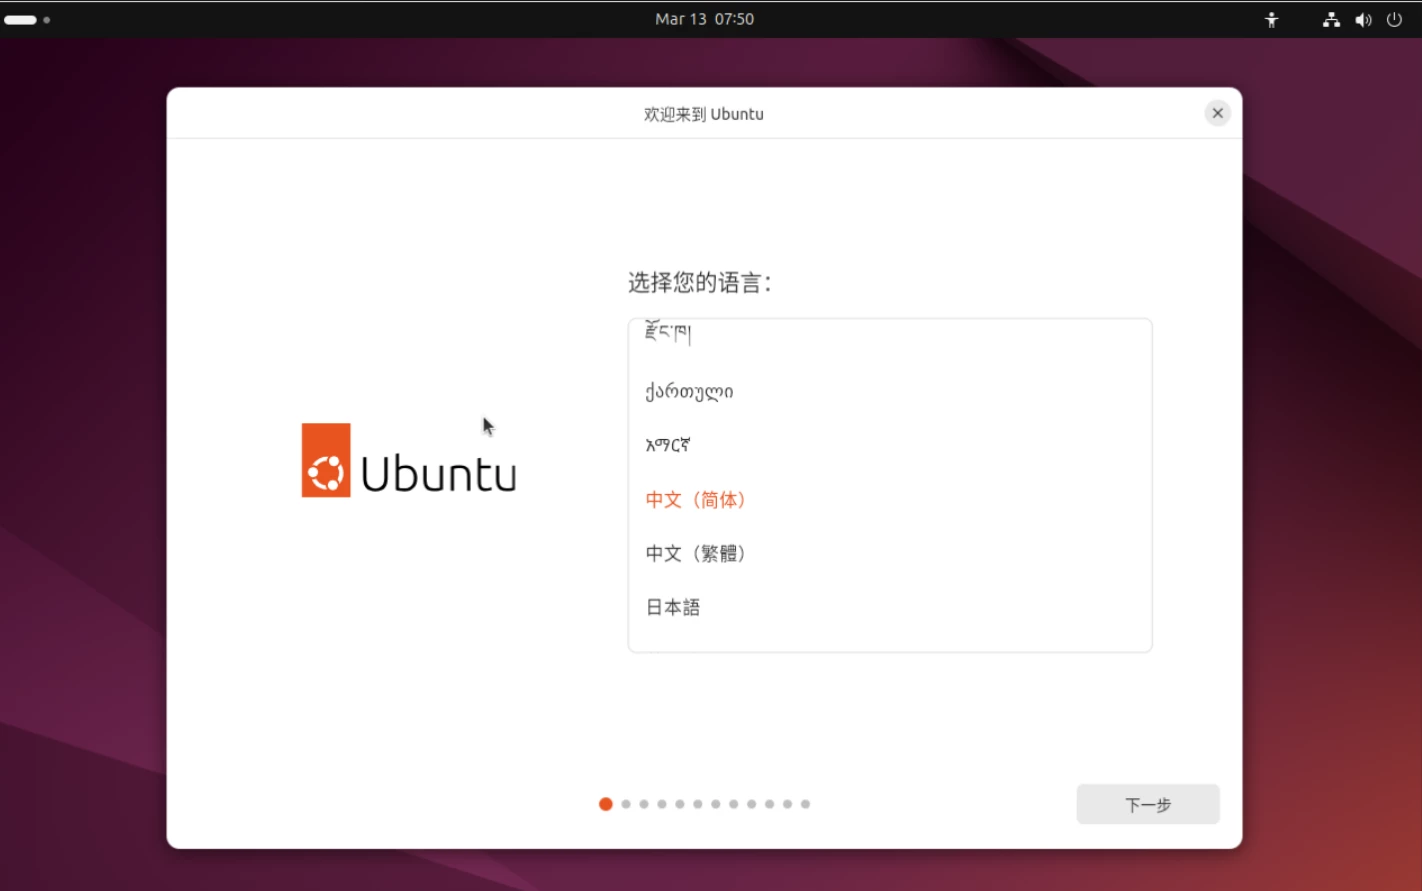Open the accessibility menu in top bar

pos(1271,20)
